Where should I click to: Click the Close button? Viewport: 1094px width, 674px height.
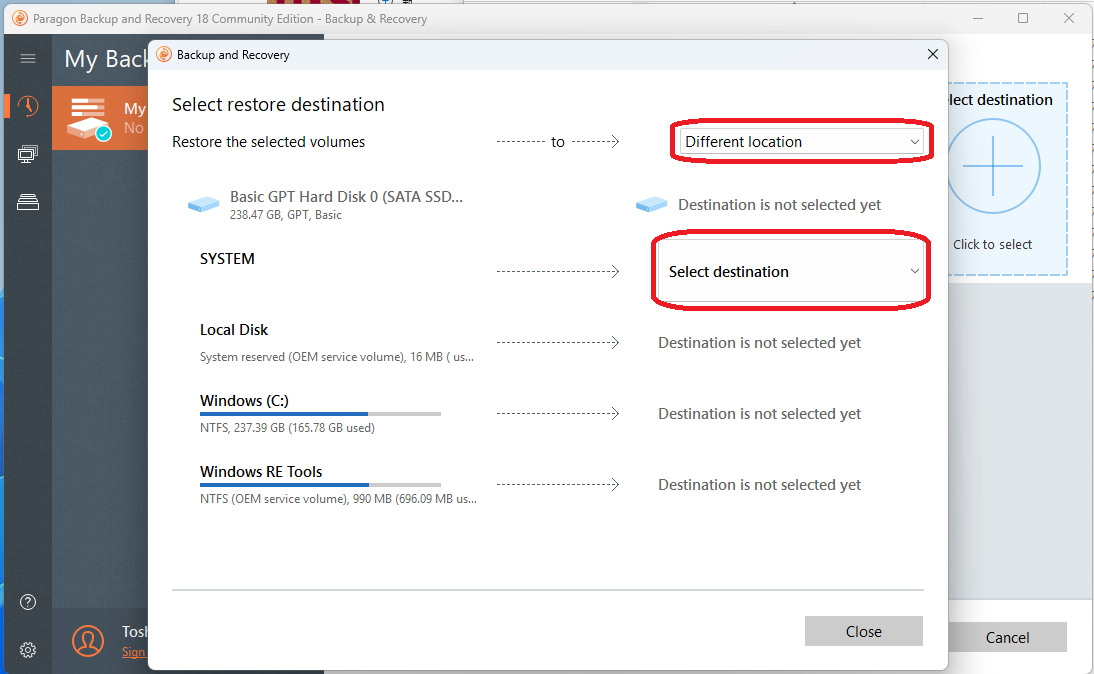[x=864, y=631]
